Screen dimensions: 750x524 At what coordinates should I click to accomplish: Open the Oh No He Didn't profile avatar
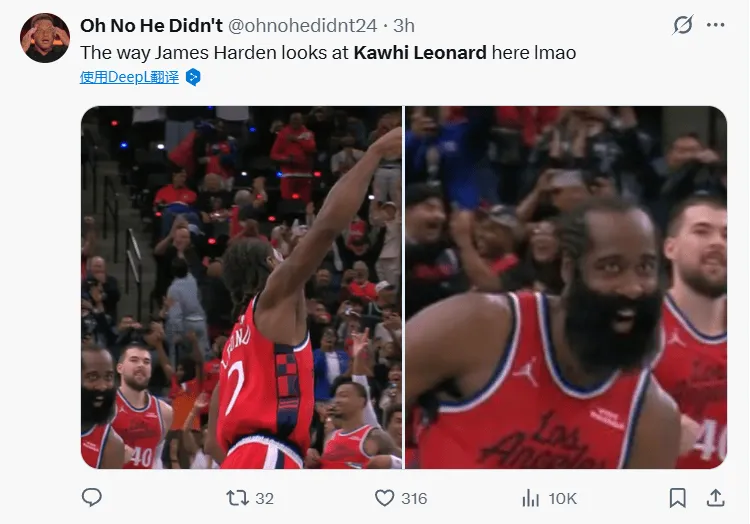[x=45, y=38]
